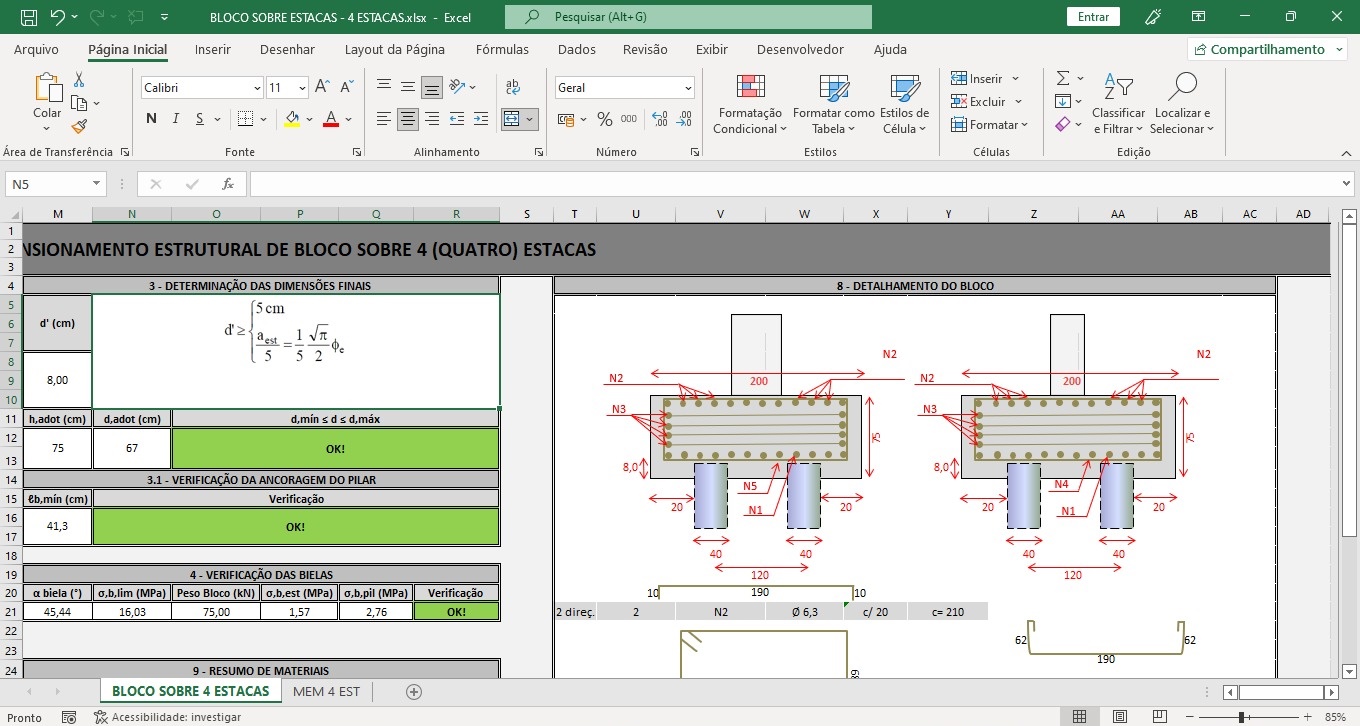The image size is (1360, 726).
Task: Toggle bold text formatting
Action: 152,119
